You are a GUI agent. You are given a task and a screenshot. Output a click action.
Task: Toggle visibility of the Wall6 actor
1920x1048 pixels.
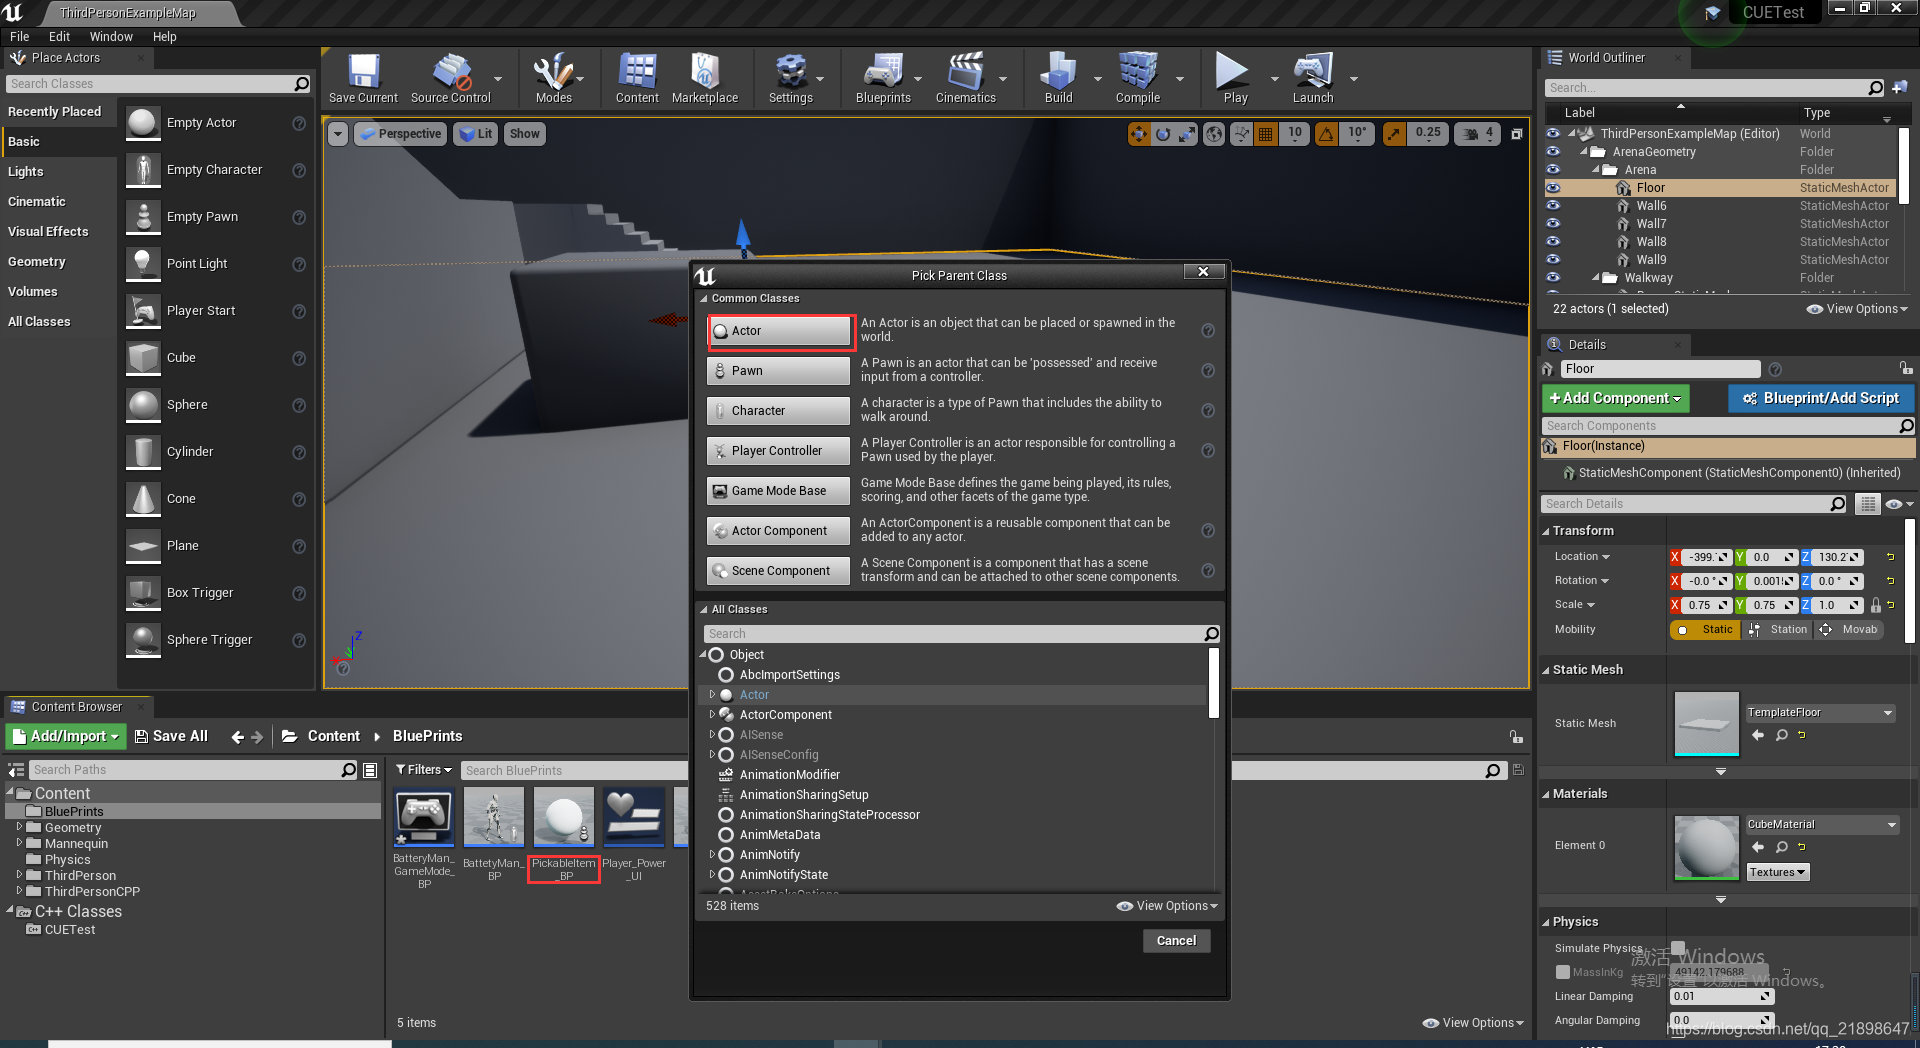[x=1553, y=206]
